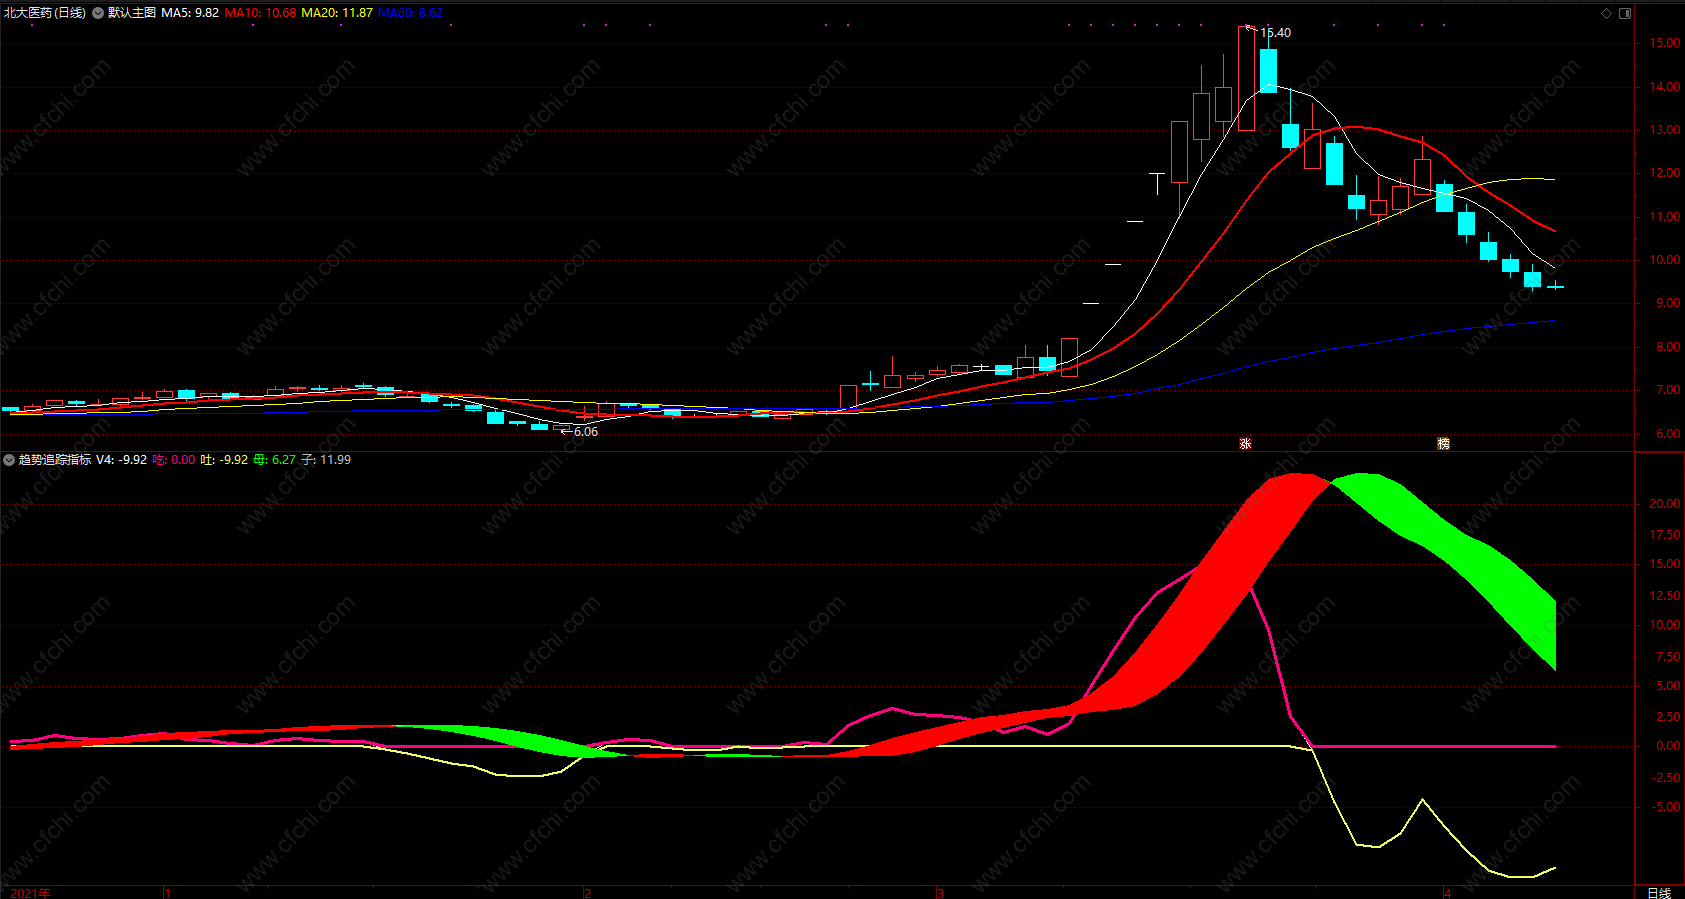Click the 15.00 price axis label
Image resolution: width=1685 pixels, height=899 pixels.
point(1665,43)
